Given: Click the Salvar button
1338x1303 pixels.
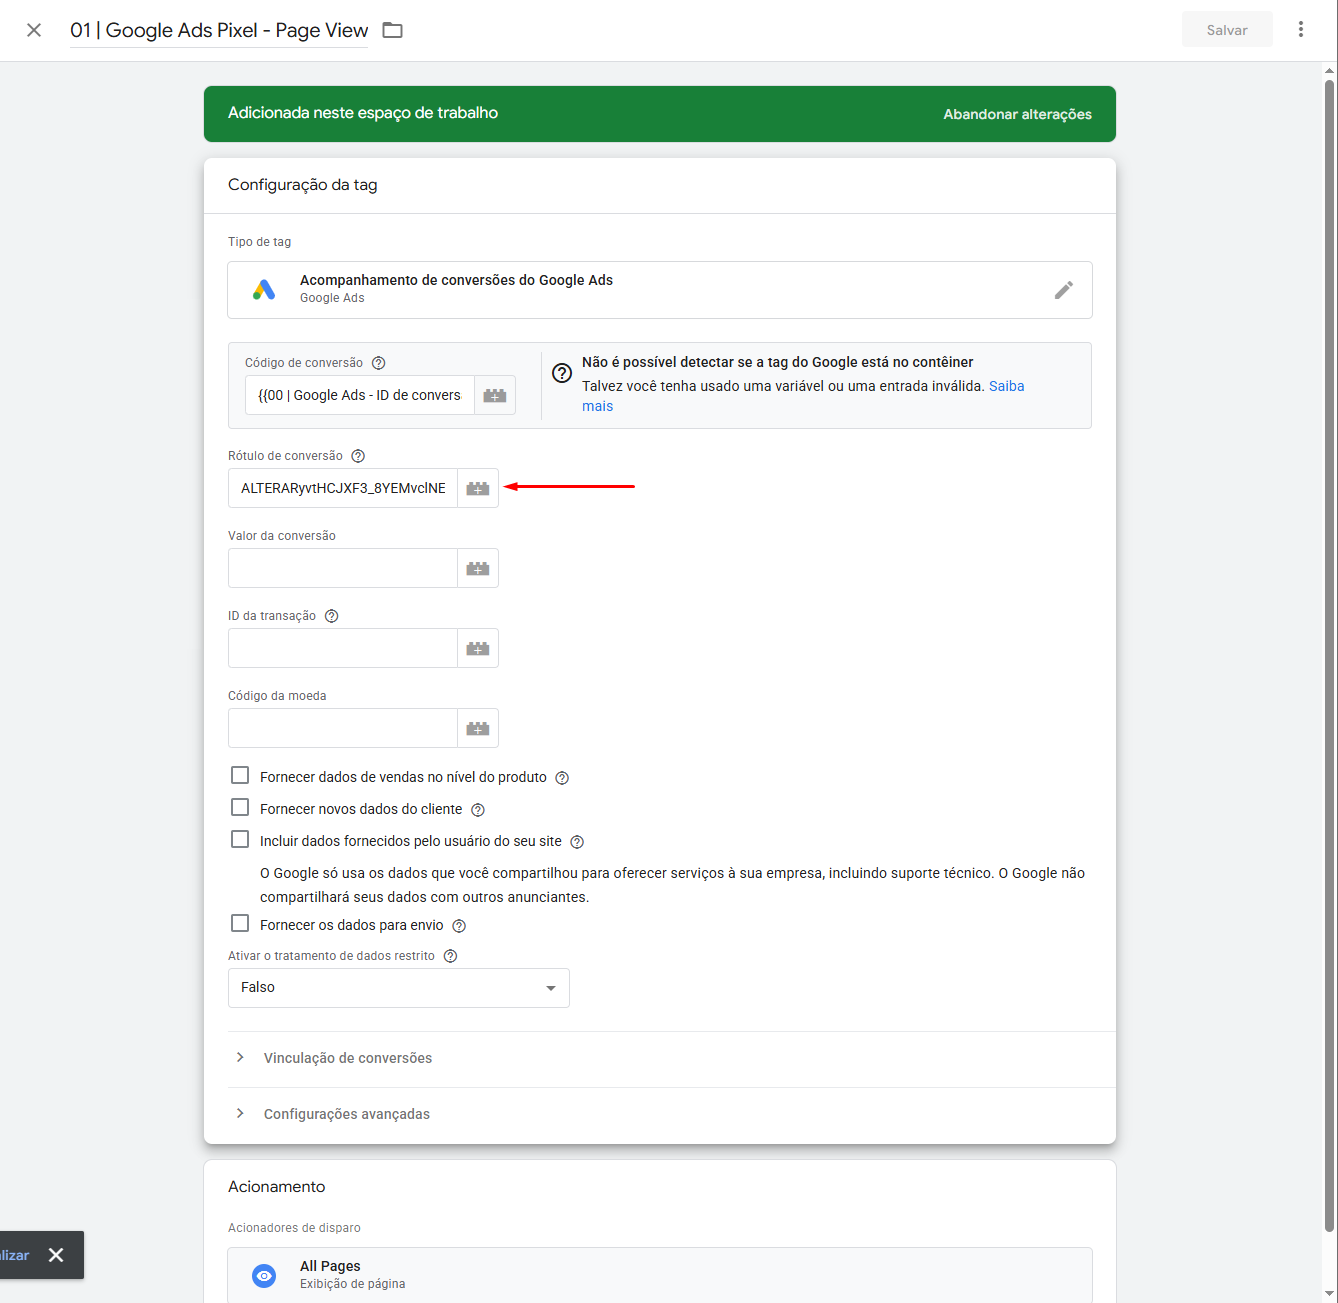Looking at the screenshot, I should click(1226, 30).
